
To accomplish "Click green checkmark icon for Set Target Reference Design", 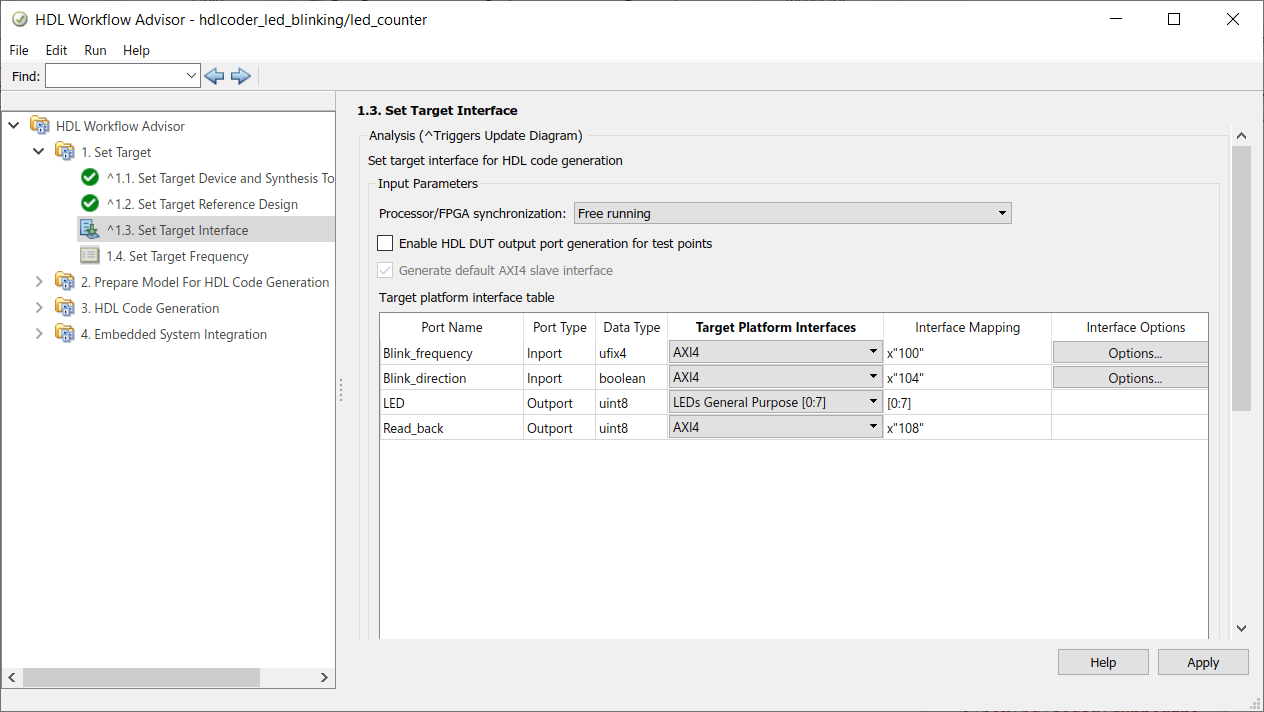I will coord(90,204).
